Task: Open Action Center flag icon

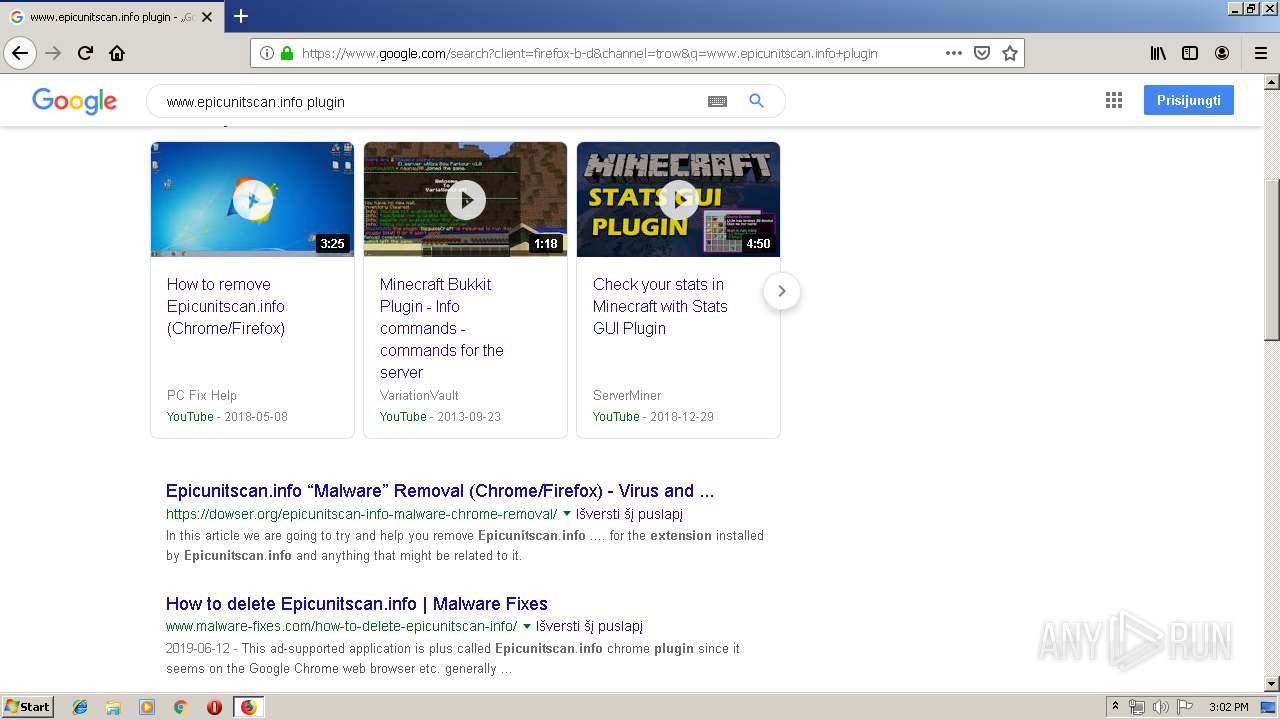Action: point(1184,707)
